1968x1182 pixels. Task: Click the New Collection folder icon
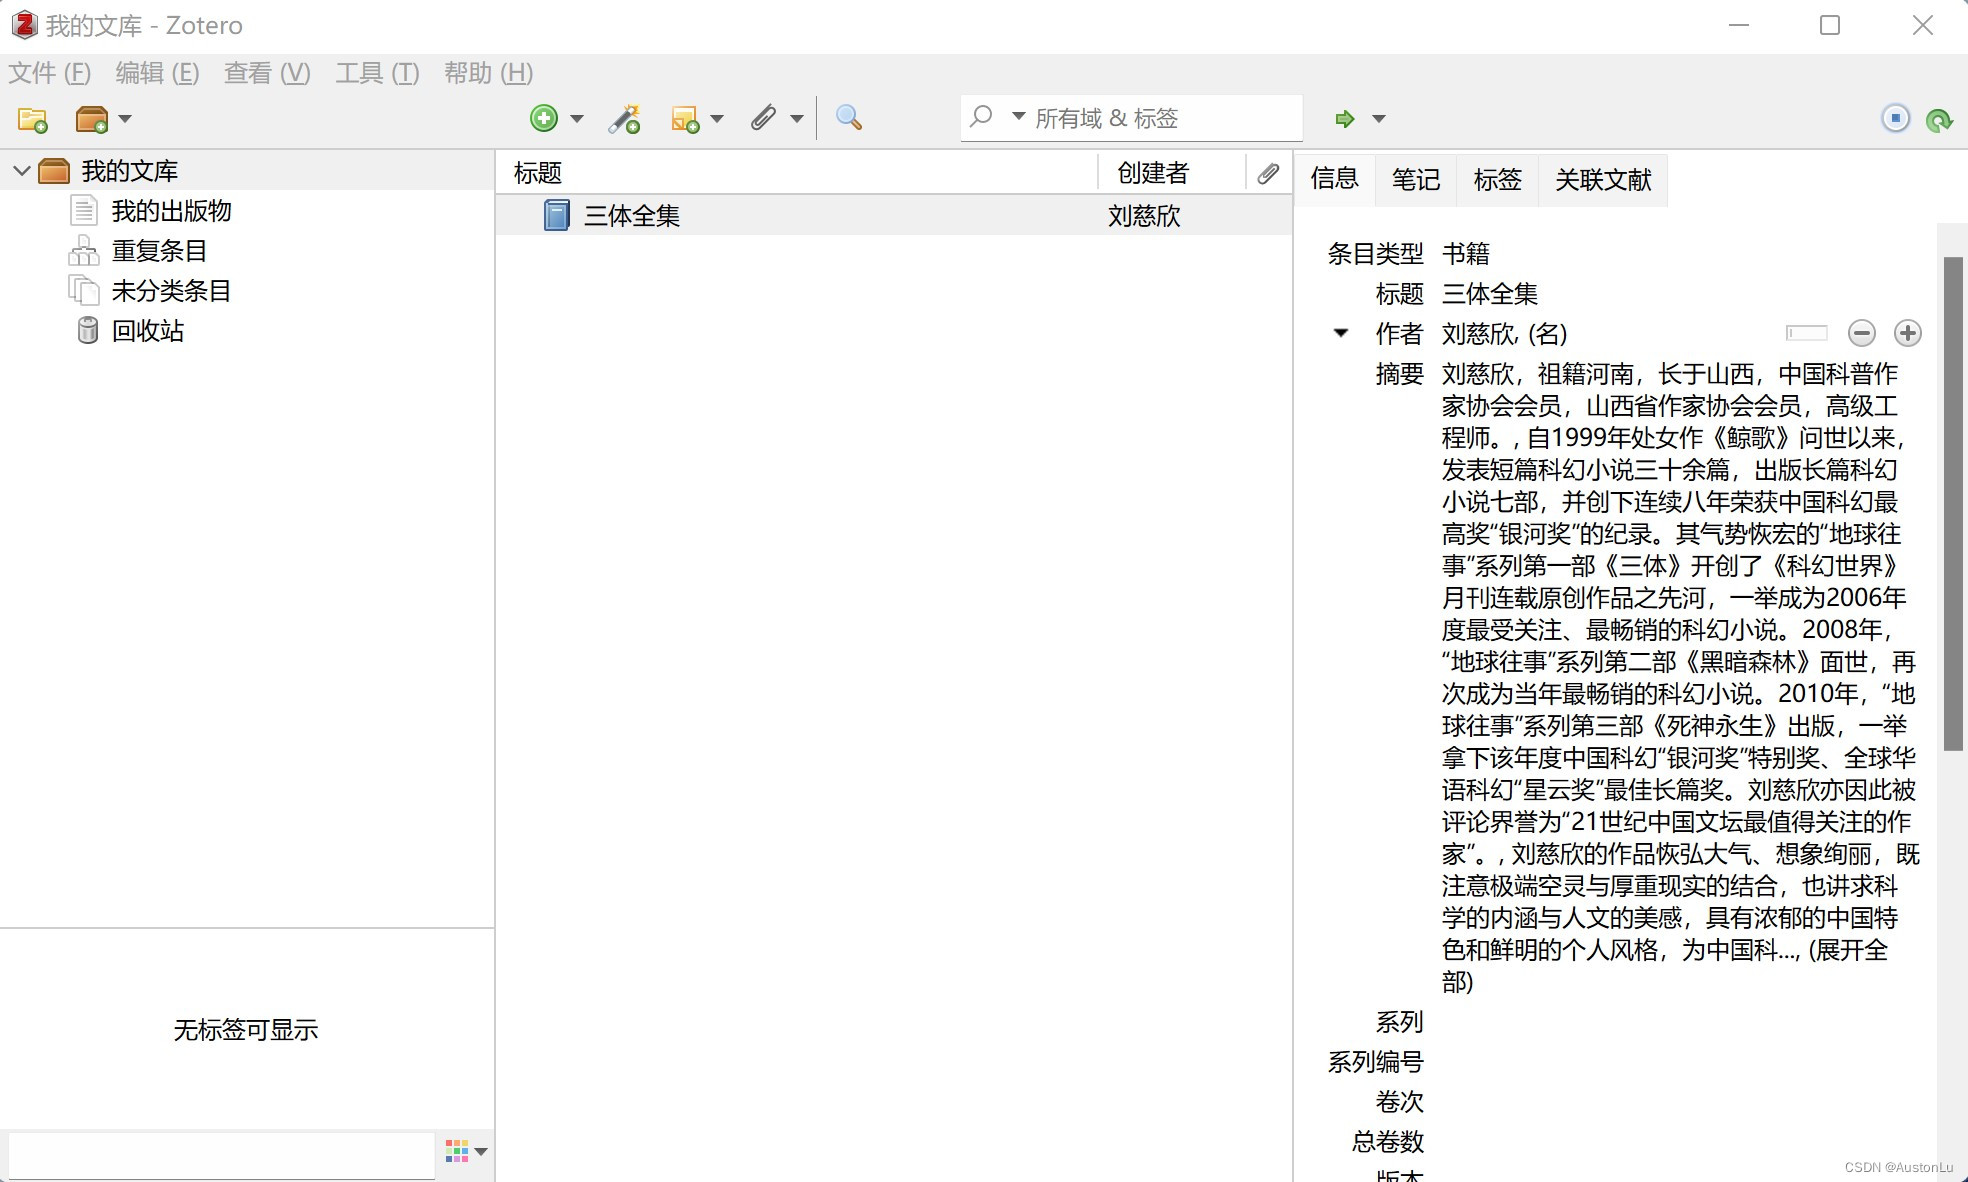coord(33,119)
